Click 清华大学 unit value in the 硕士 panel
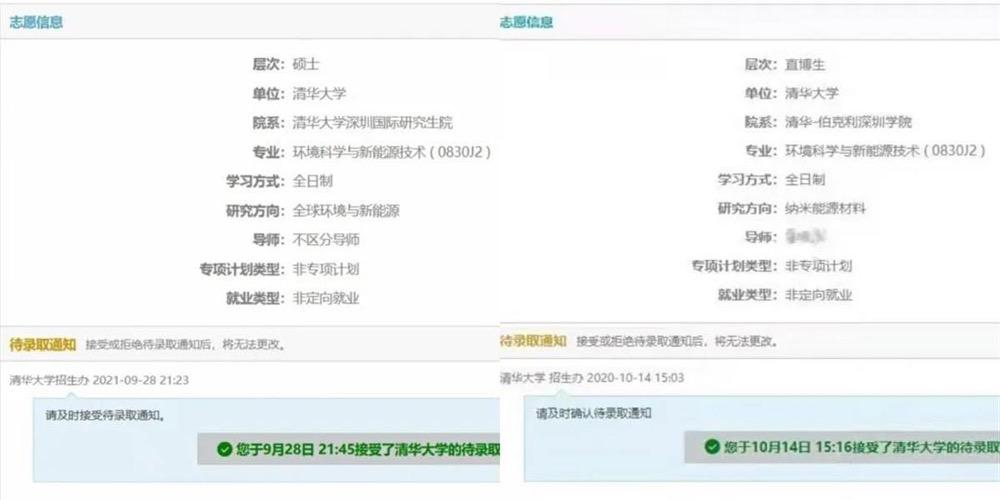This screenshot has height=500, width=1000. 319,94
